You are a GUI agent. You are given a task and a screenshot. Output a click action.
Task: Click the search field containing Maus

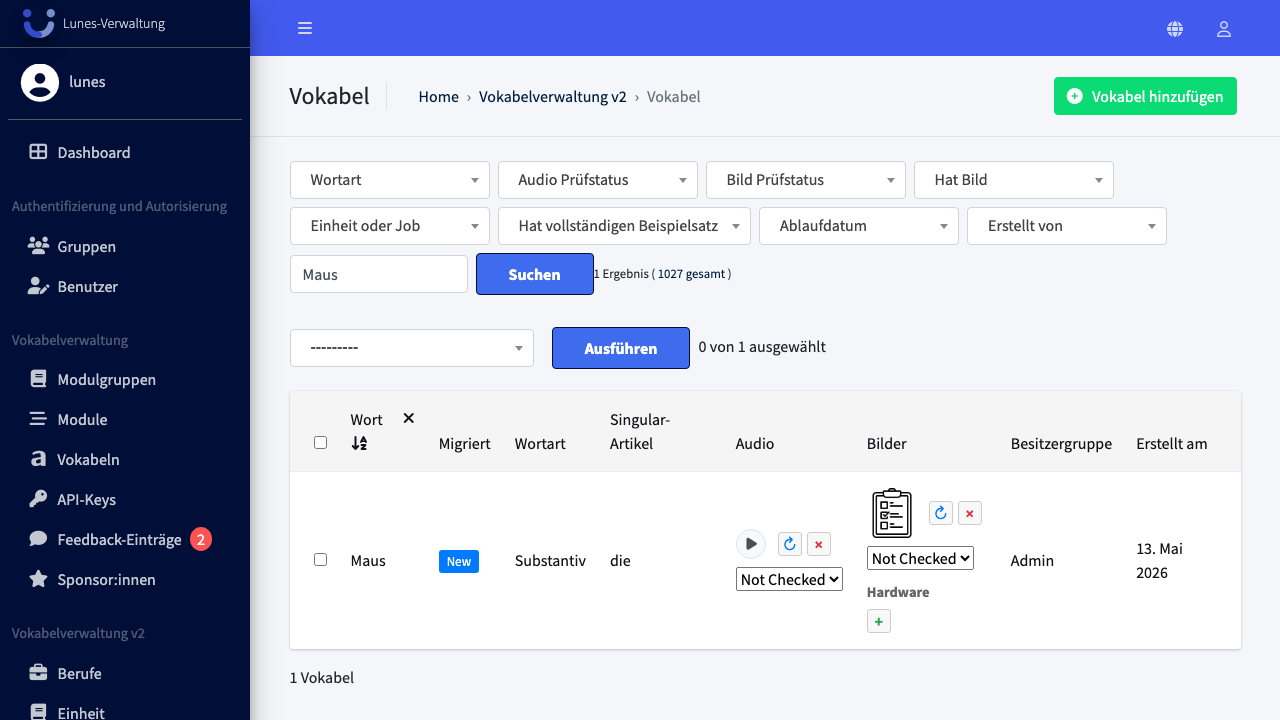point(379,274)
